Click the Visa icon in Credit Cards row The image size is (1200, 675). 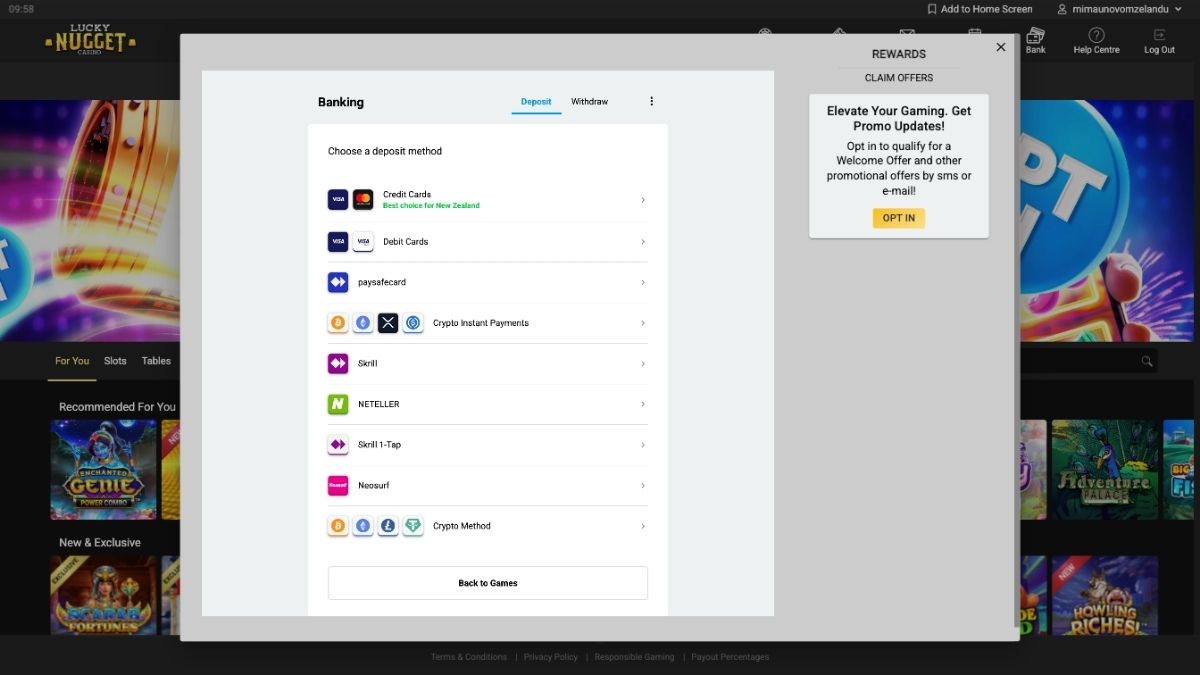(338, 200)
